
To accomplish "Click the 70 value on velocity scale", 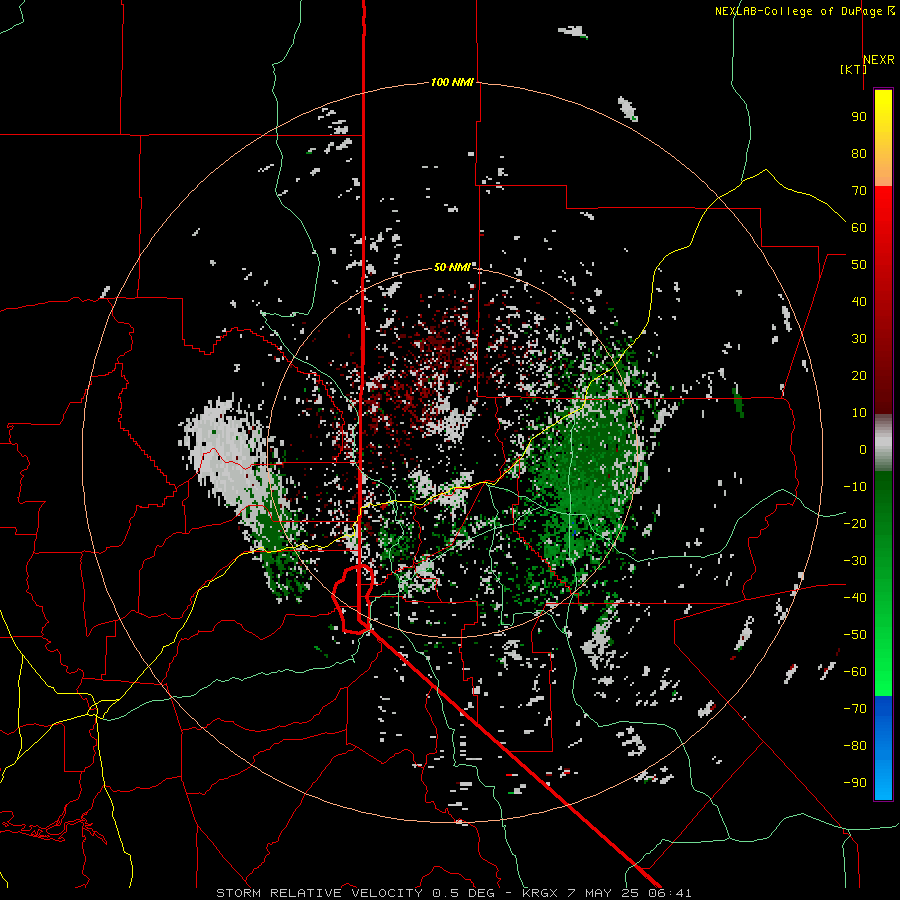I will pyautogui.click(x=859, y=191).
